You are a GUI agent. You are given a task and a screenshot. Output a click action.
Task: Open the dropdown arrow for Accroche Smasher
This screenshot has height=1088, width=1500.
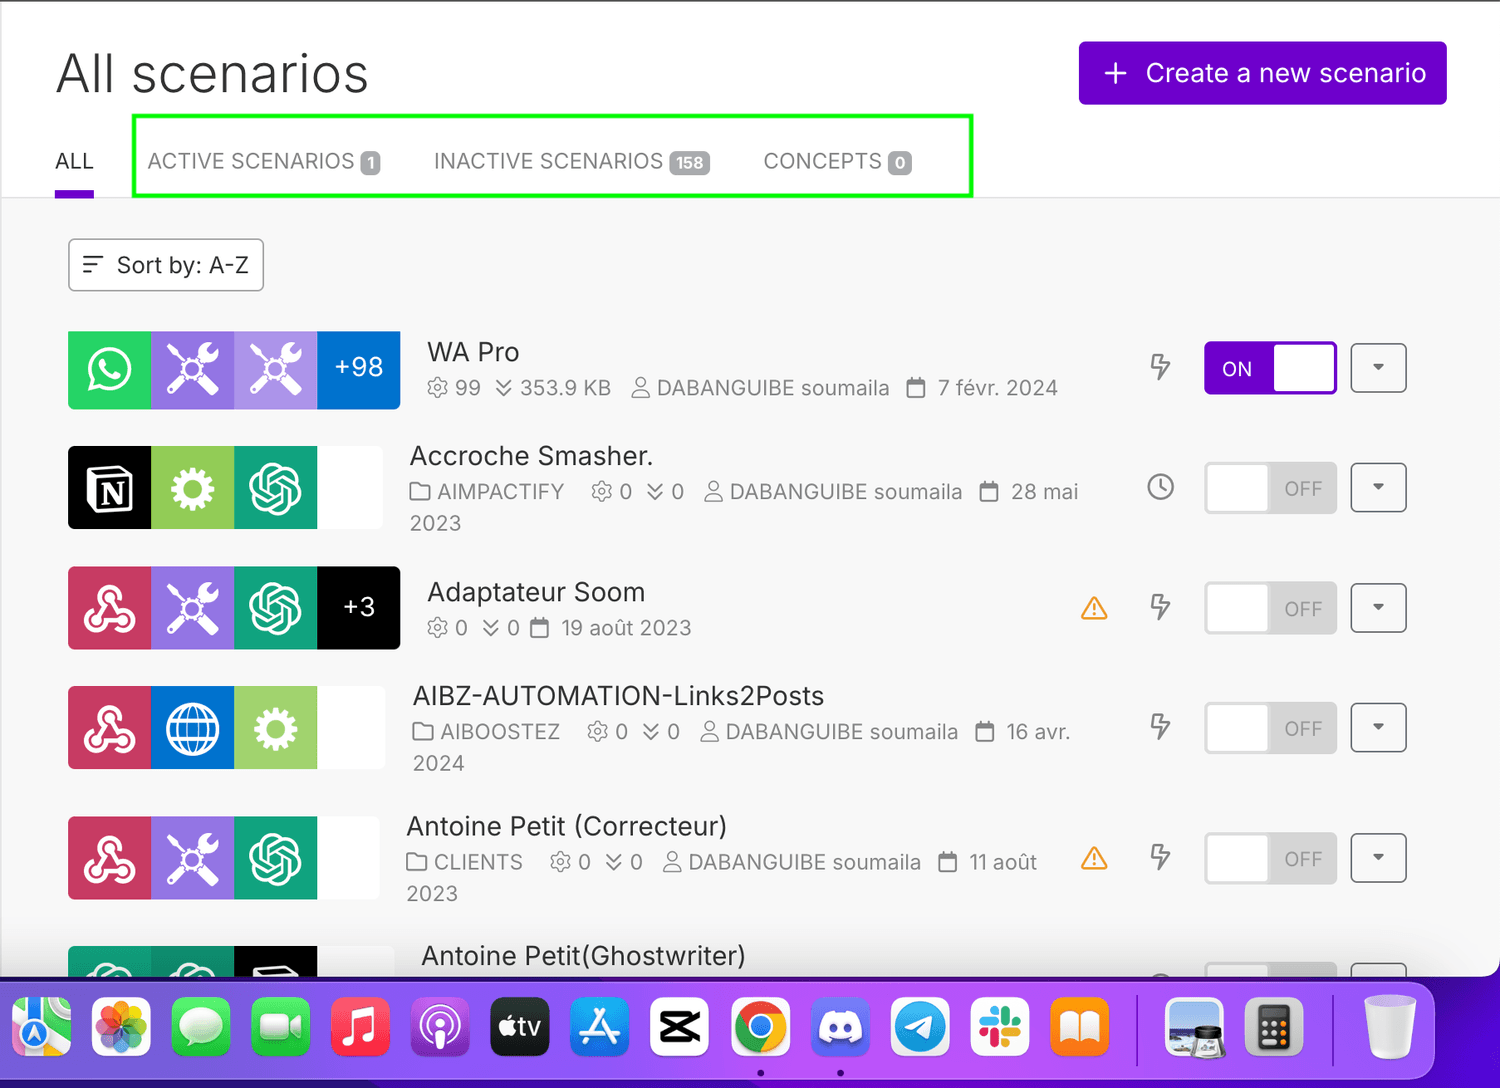click(1378, 488)
